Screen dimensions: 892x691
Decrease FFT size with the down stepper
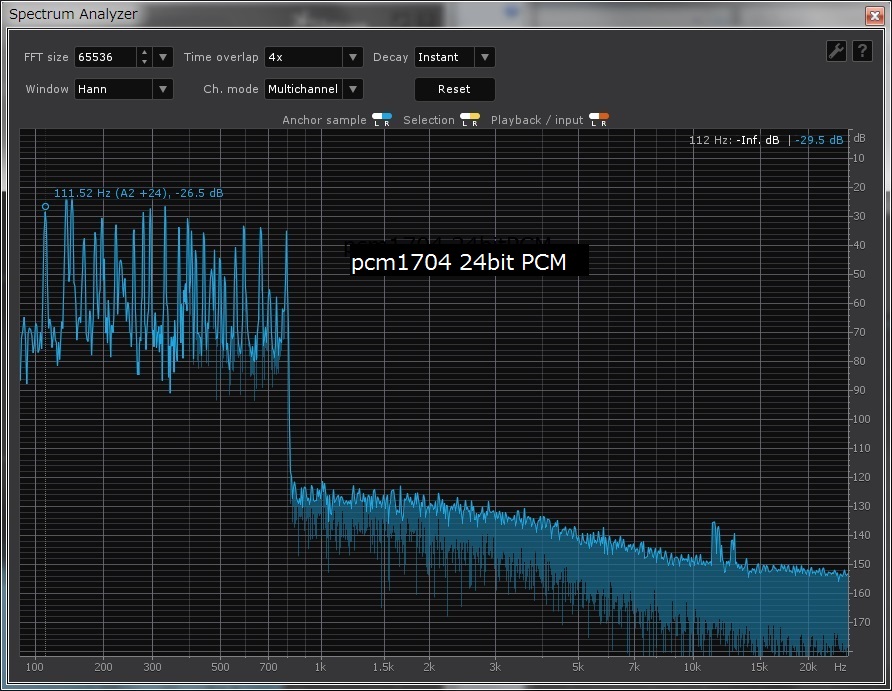coord(144,62)
